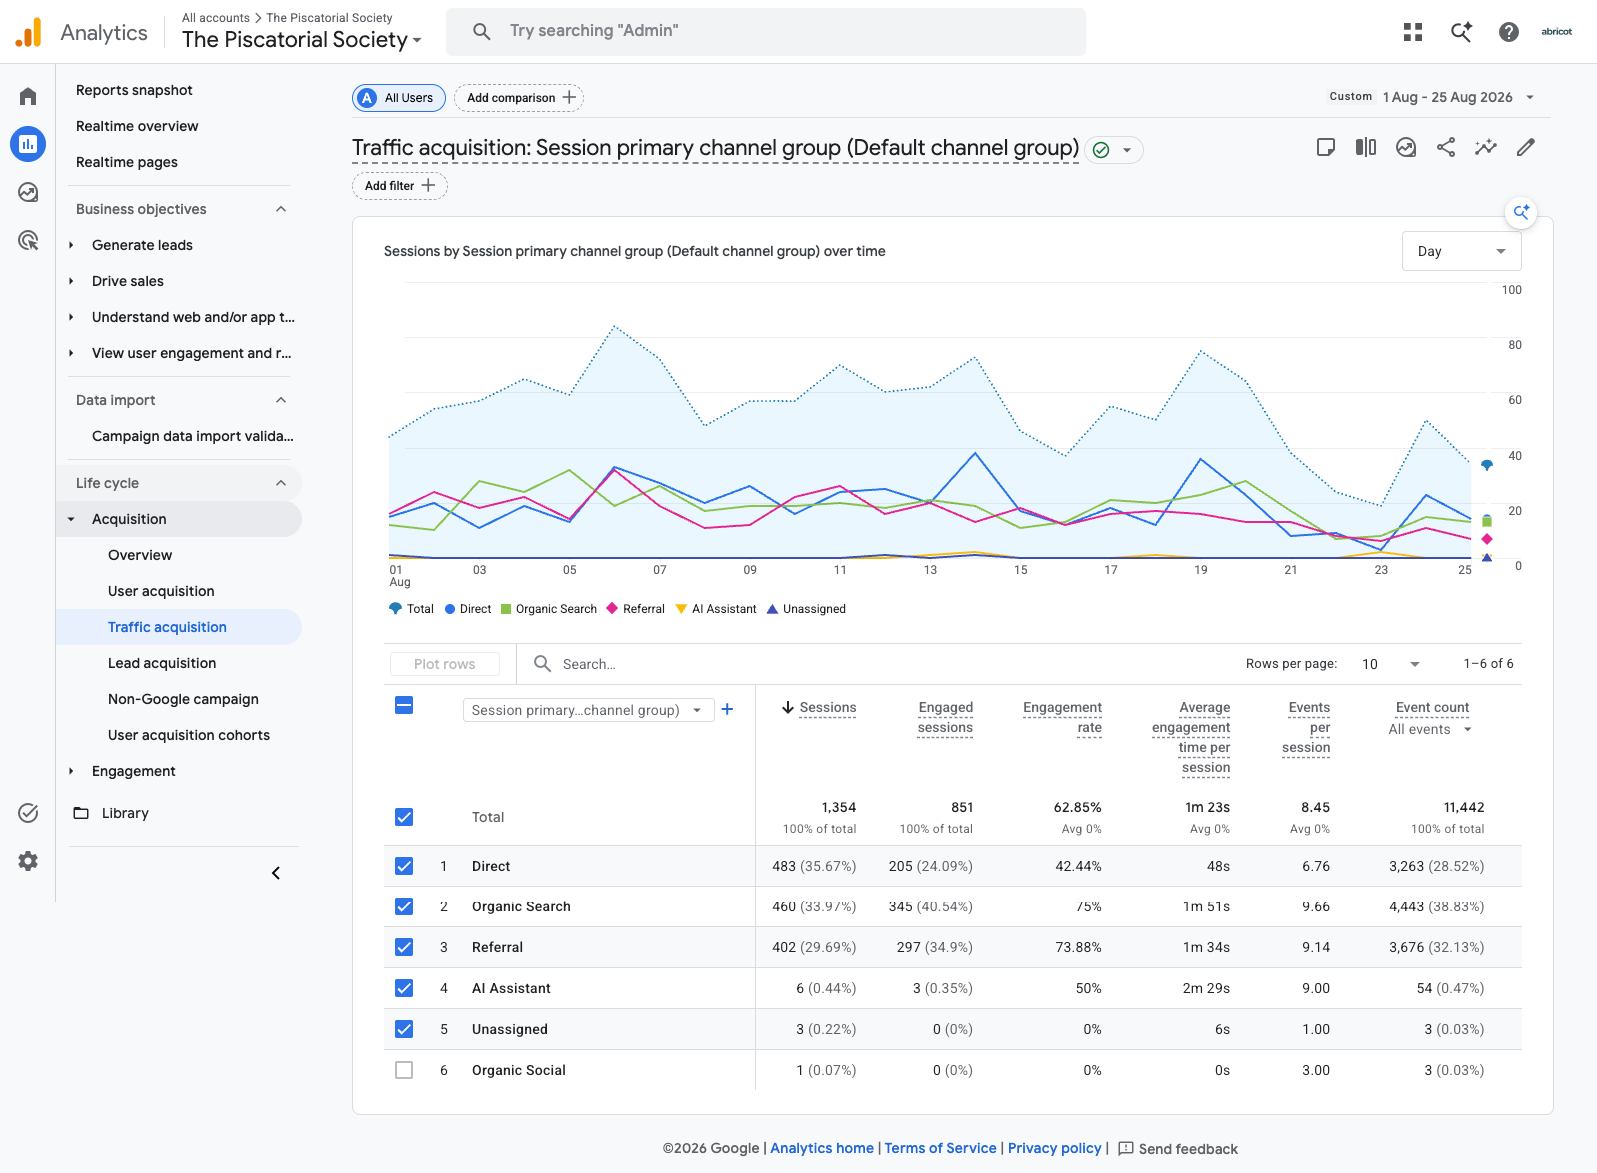Click Add filter button

click(x=400, y=186)
